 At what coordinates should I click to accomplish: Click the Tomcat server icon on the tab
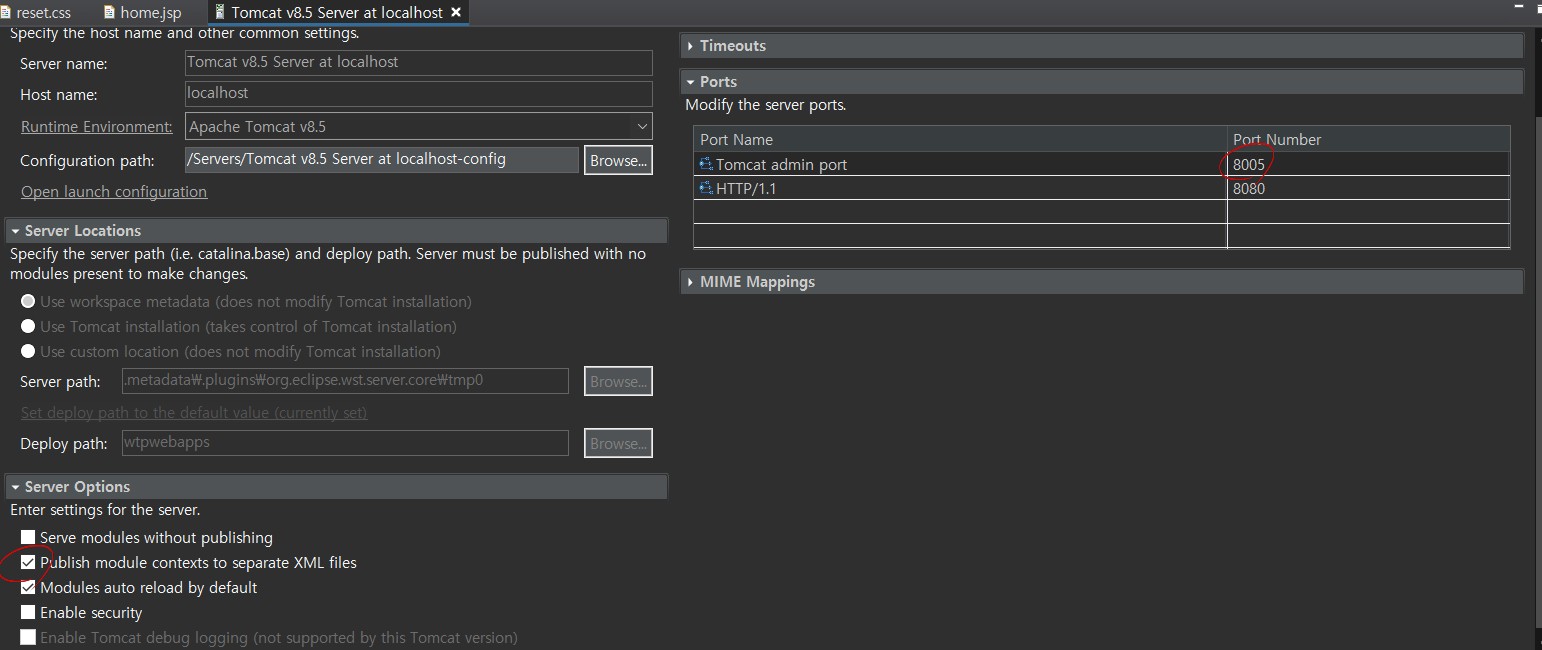pos(220,13)
